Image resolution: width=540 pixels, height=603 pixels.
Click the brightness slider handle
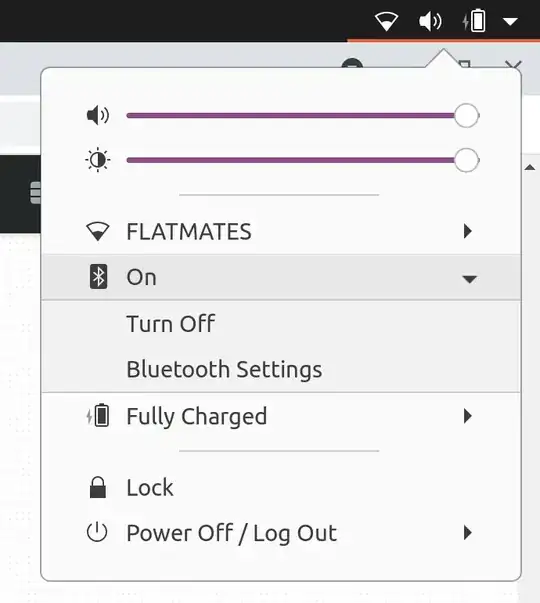(x=467, y=160)
